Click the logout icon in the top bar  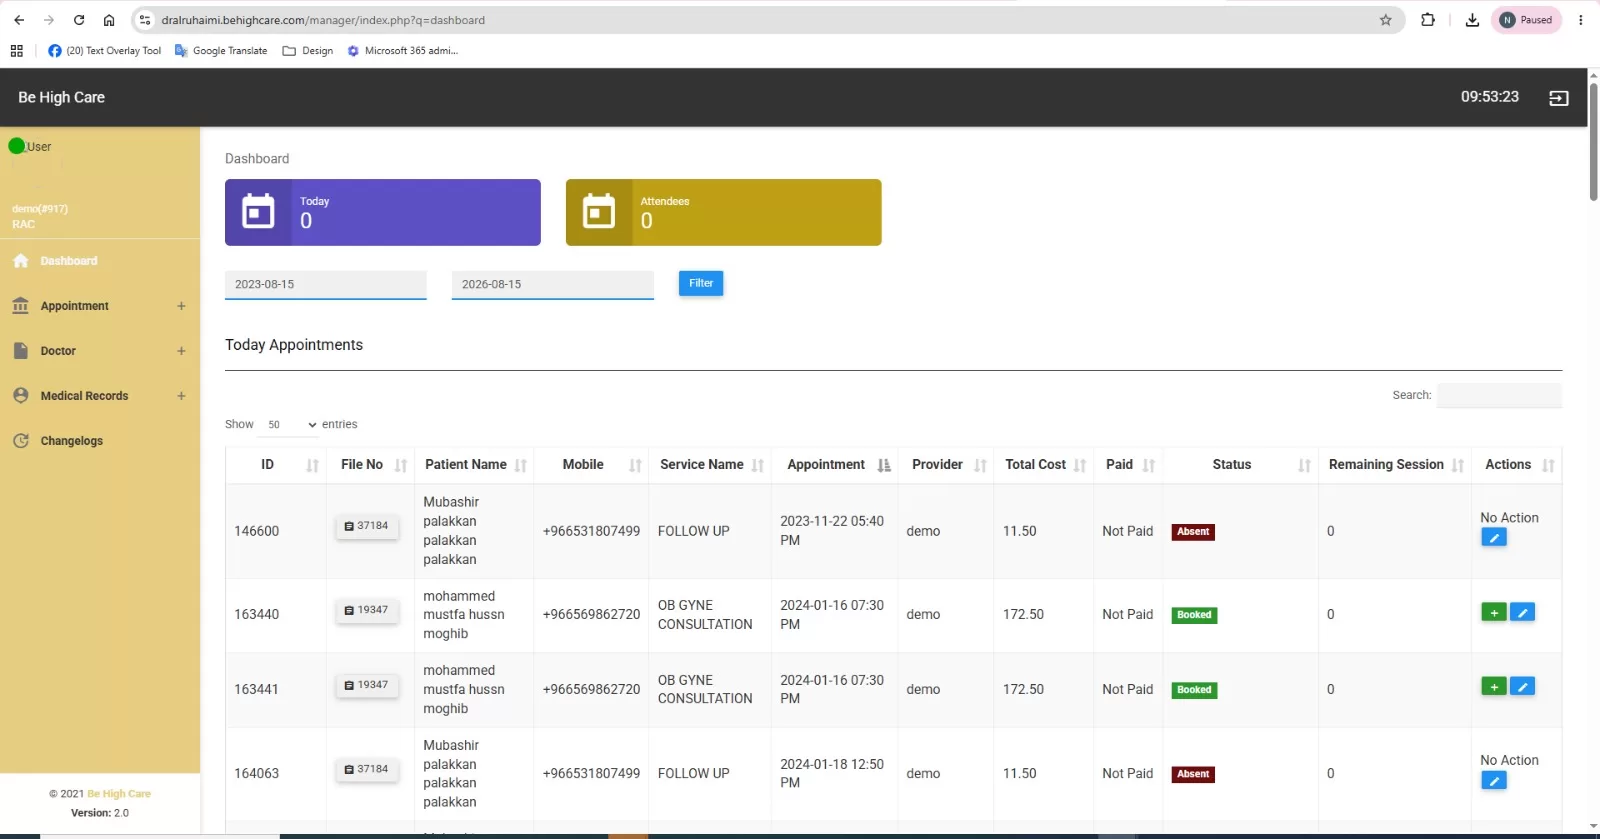point(1558,98)
